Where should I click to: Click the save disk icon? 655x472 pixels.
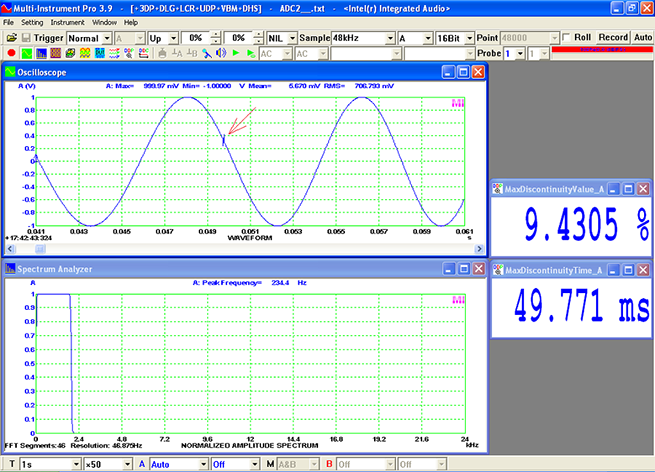tap(27, 37)
